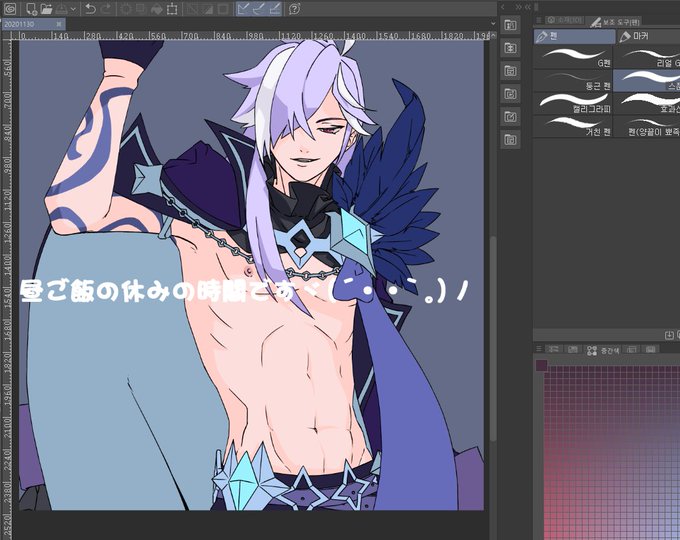
Task: Open Clip Studio launcher icon
Action: [9, 8]
